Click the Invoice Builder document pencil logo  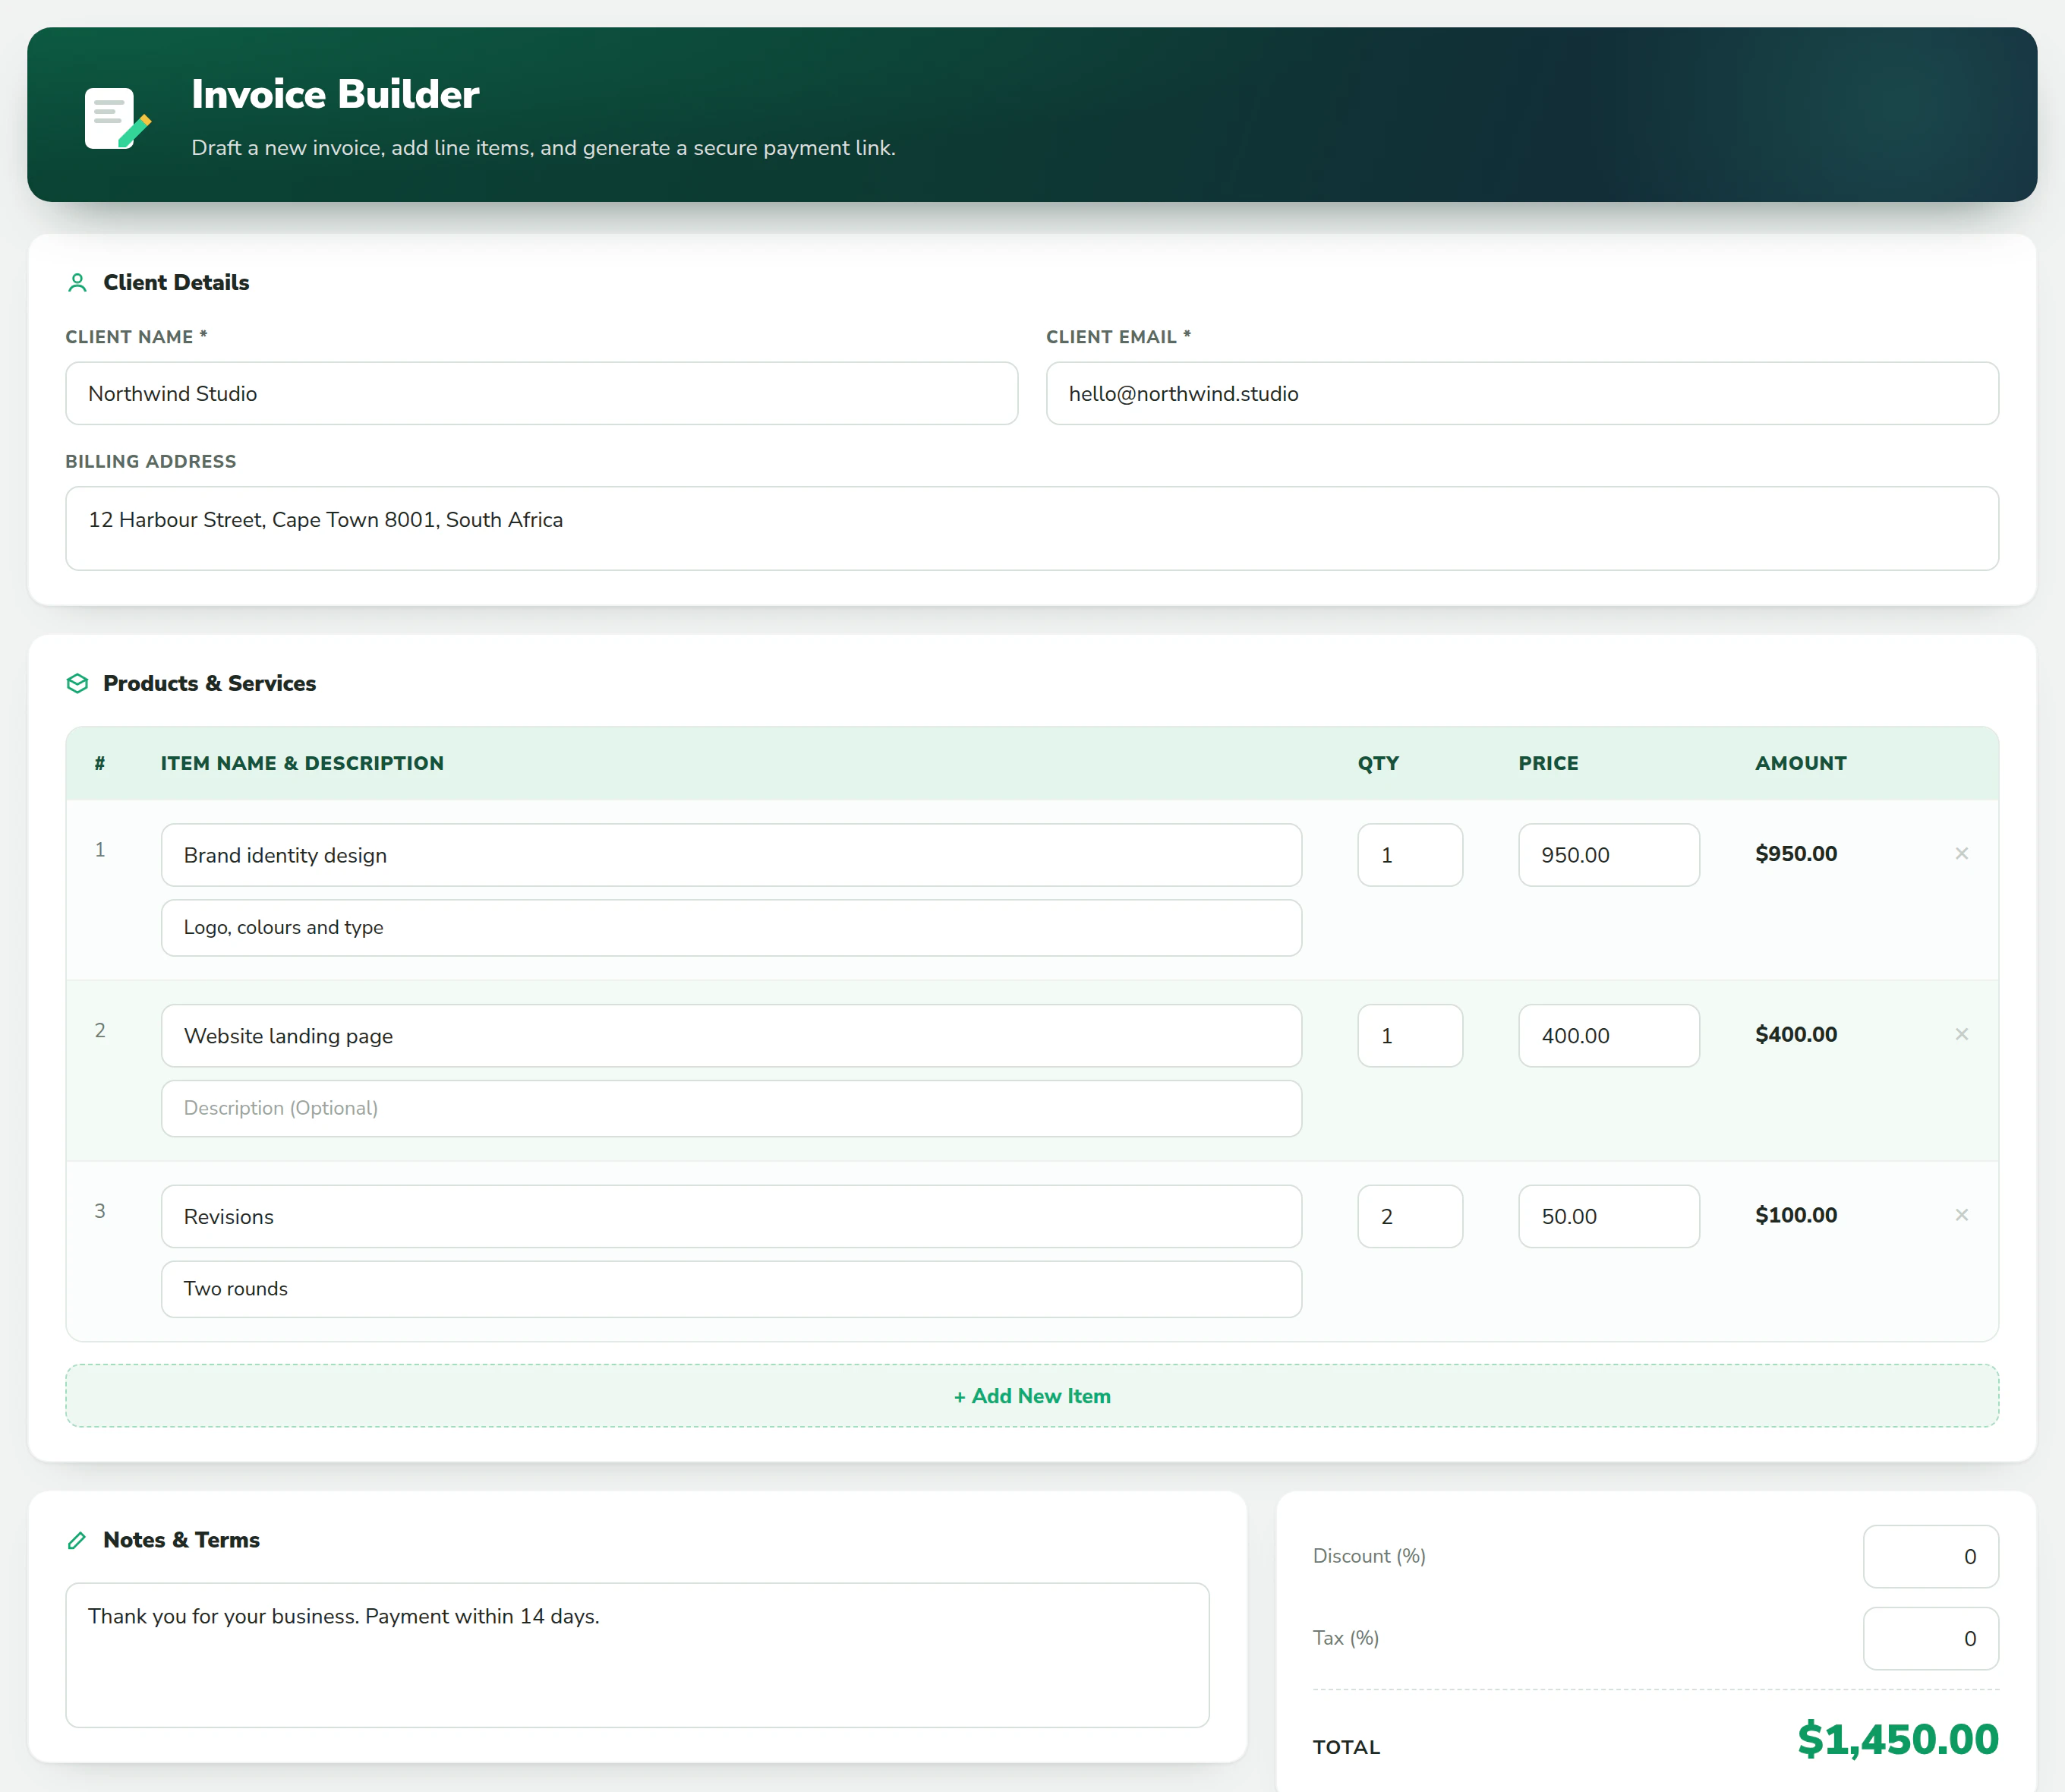pos(118,118)
